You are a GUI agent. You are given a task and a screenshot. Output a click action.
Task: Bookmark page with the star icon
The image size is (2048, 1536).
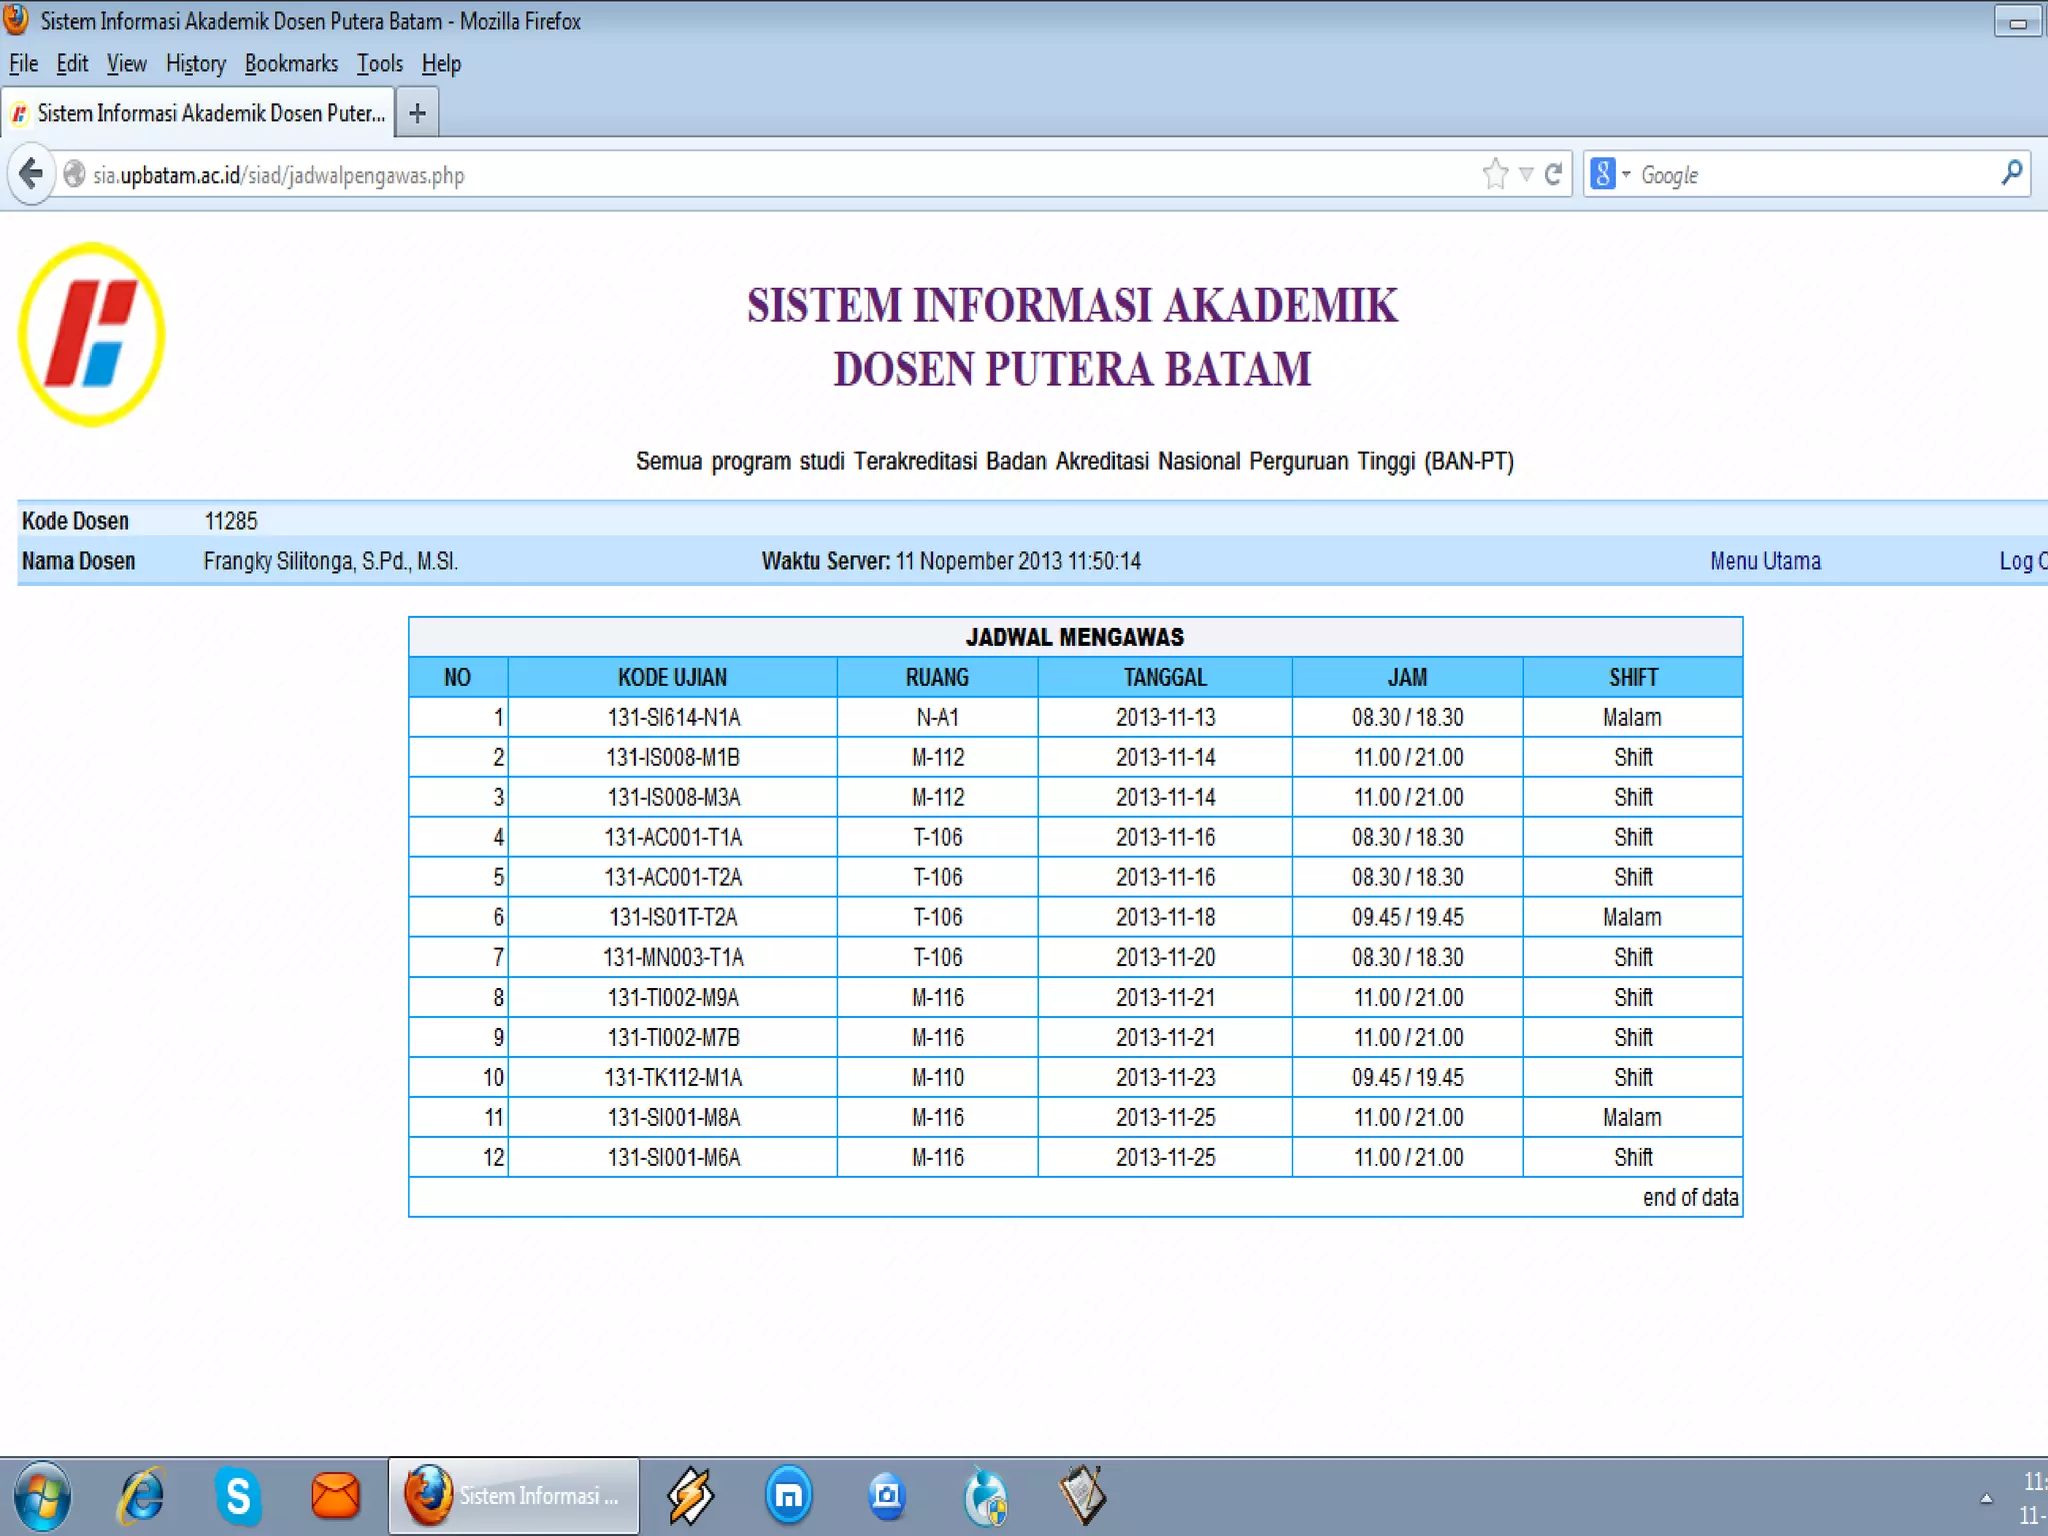(1495, 174)
